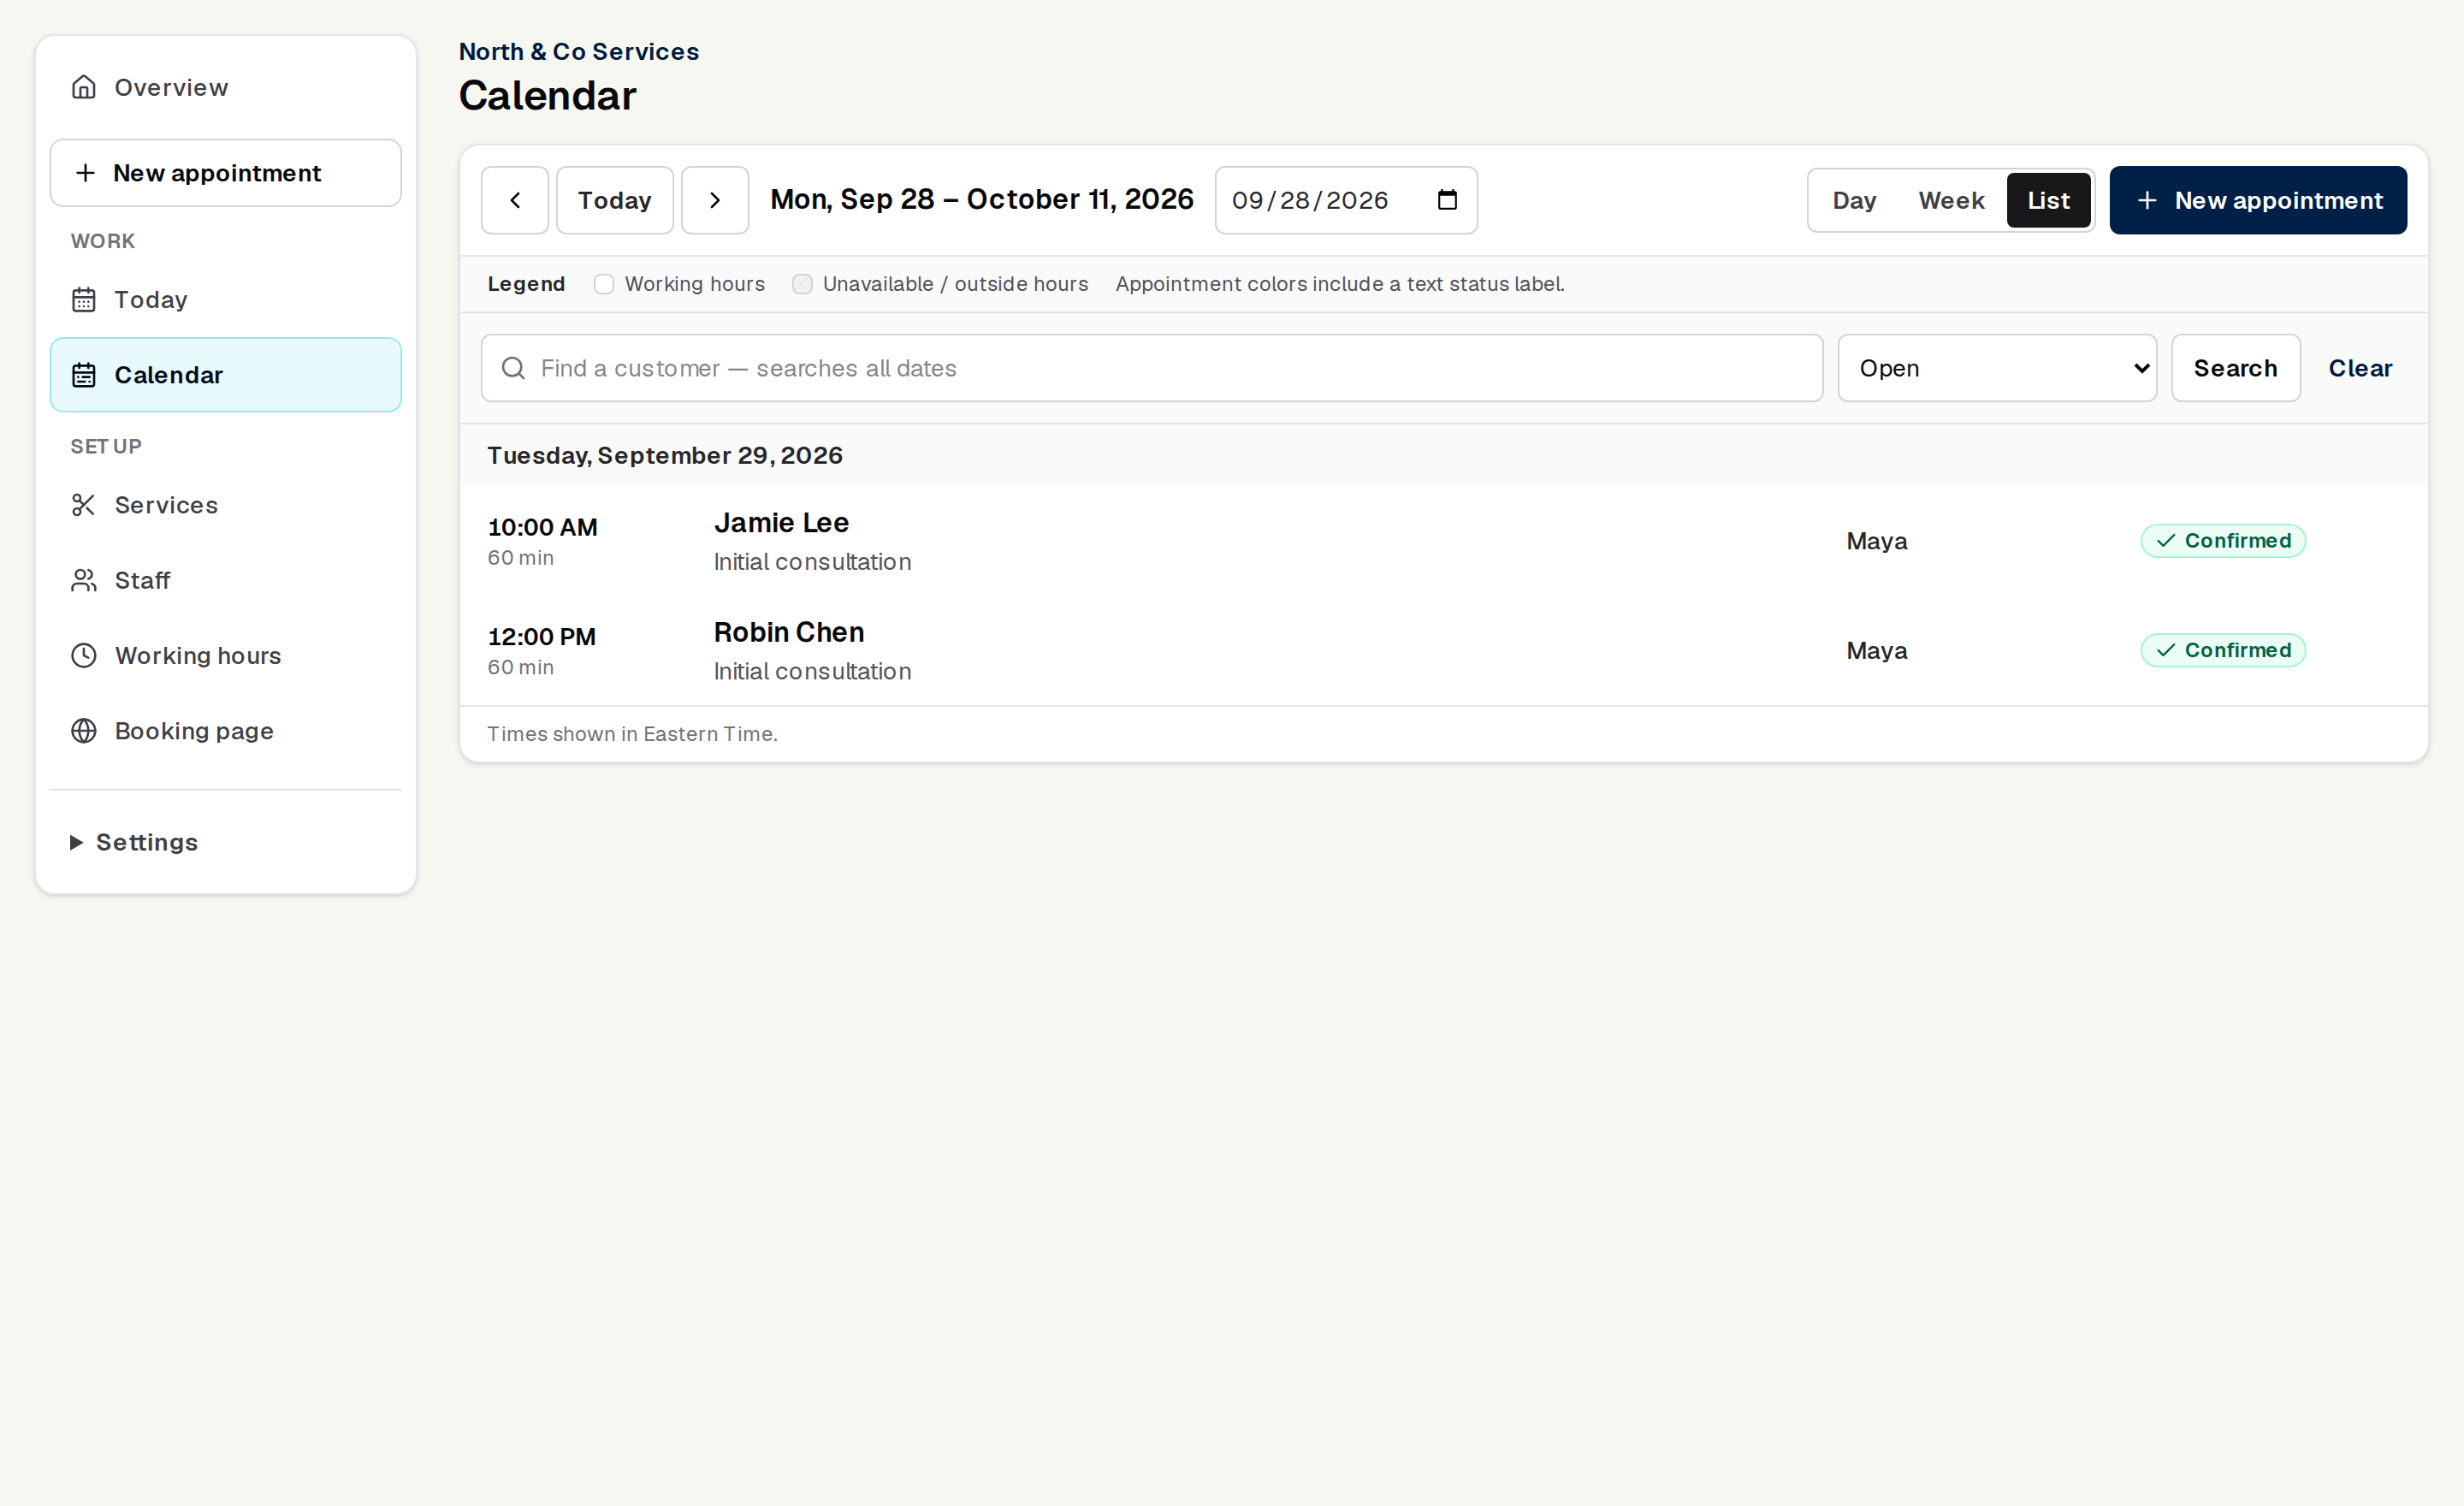The width and height of the screenshot is (2464, 1506).
Task: Switch calendar to List view
Action: tap(2048, 200)
